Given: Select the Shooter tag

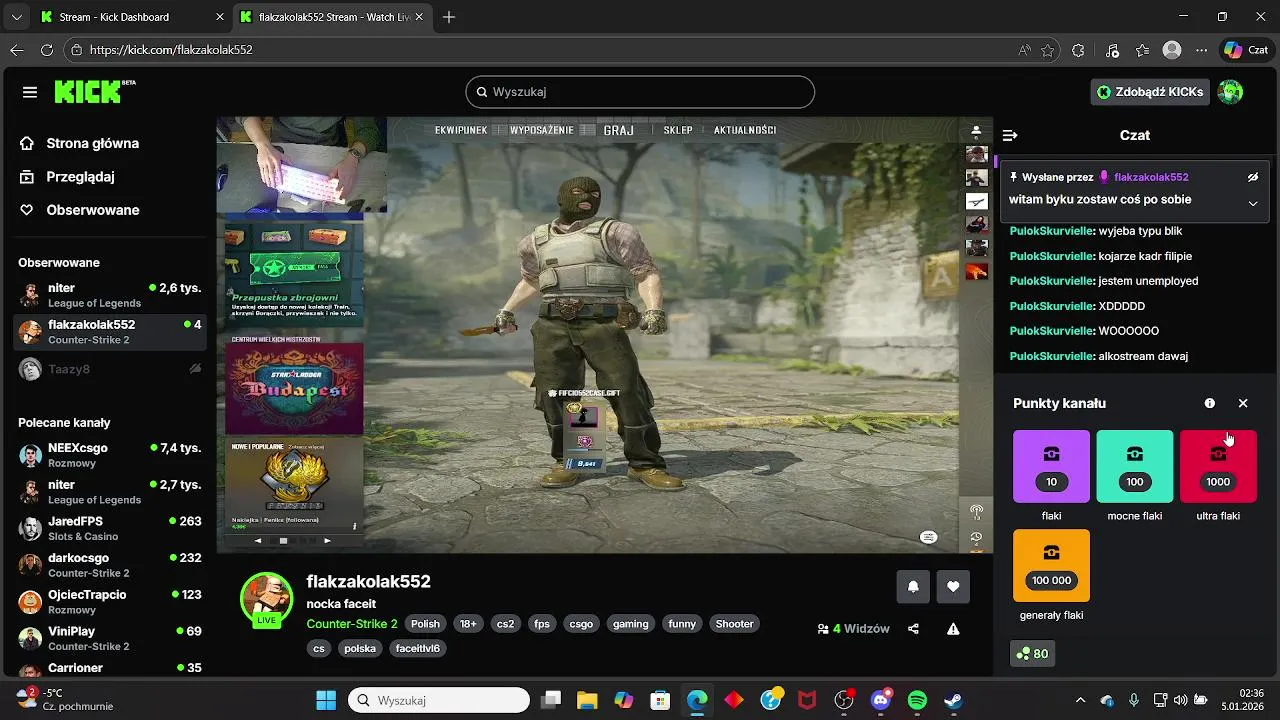Looking at the screenshot, I should tap(734, 624).
